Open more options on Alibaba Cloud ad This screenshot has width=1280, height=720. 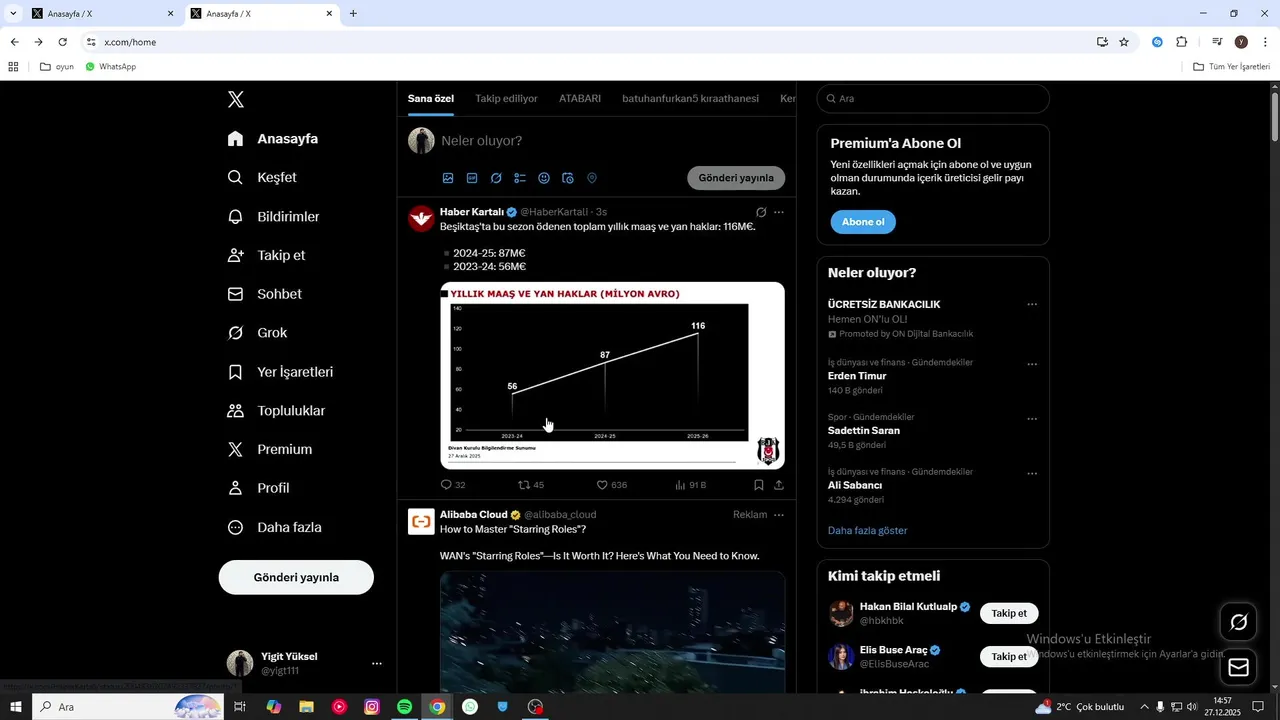click(779, 515)
